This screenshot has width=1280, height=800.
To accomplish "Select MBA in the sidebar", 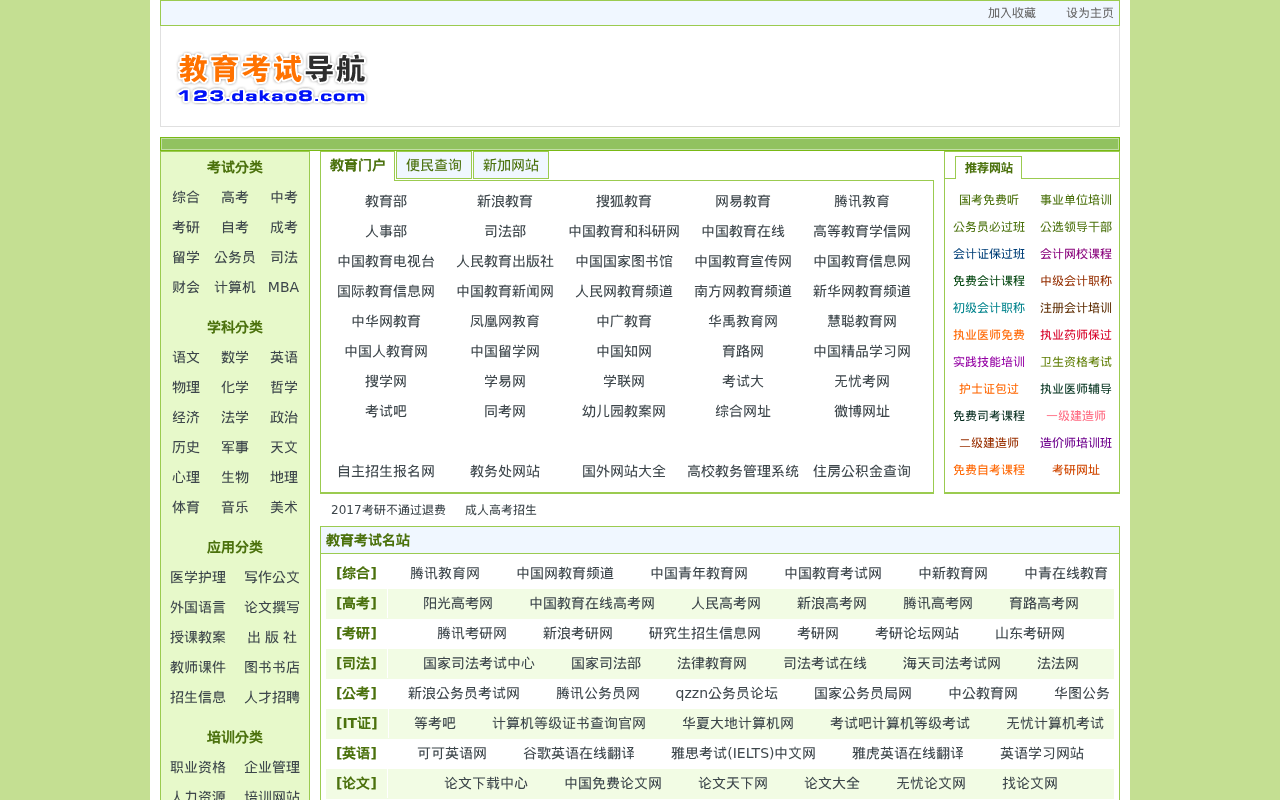I will [x=284, y=288].
